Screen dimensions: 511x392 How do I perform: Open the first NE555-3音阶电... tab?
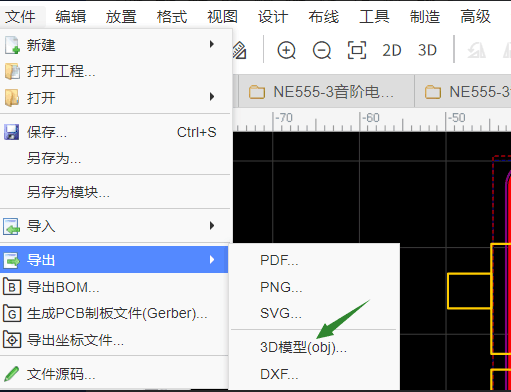(326, 91)
